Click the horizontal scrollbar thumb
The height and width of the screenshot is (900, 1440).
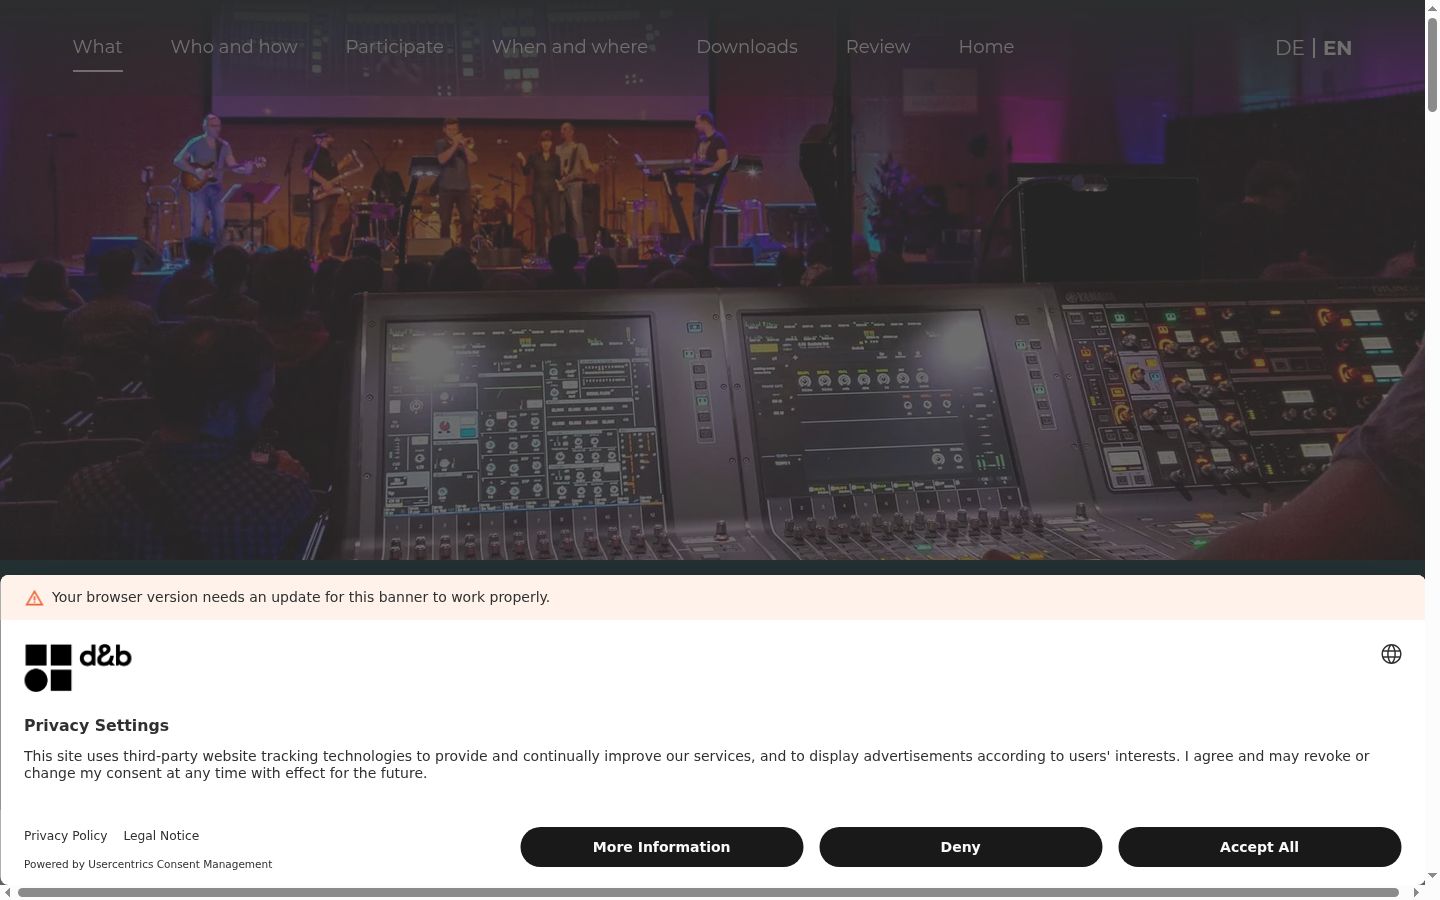pyautogui.click(x=708, y=892)
